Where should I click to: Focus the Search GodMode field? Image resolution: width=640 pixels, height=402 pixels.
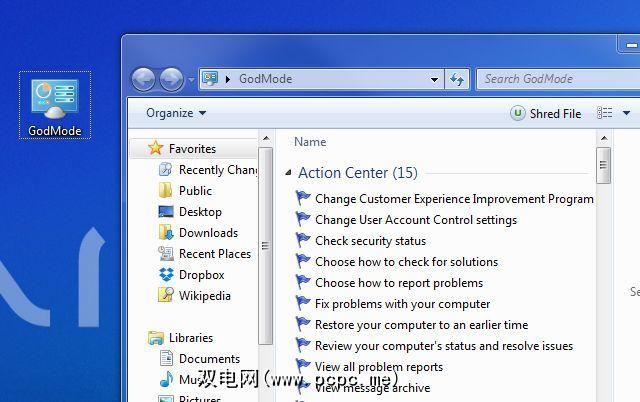tap(558, 79)
